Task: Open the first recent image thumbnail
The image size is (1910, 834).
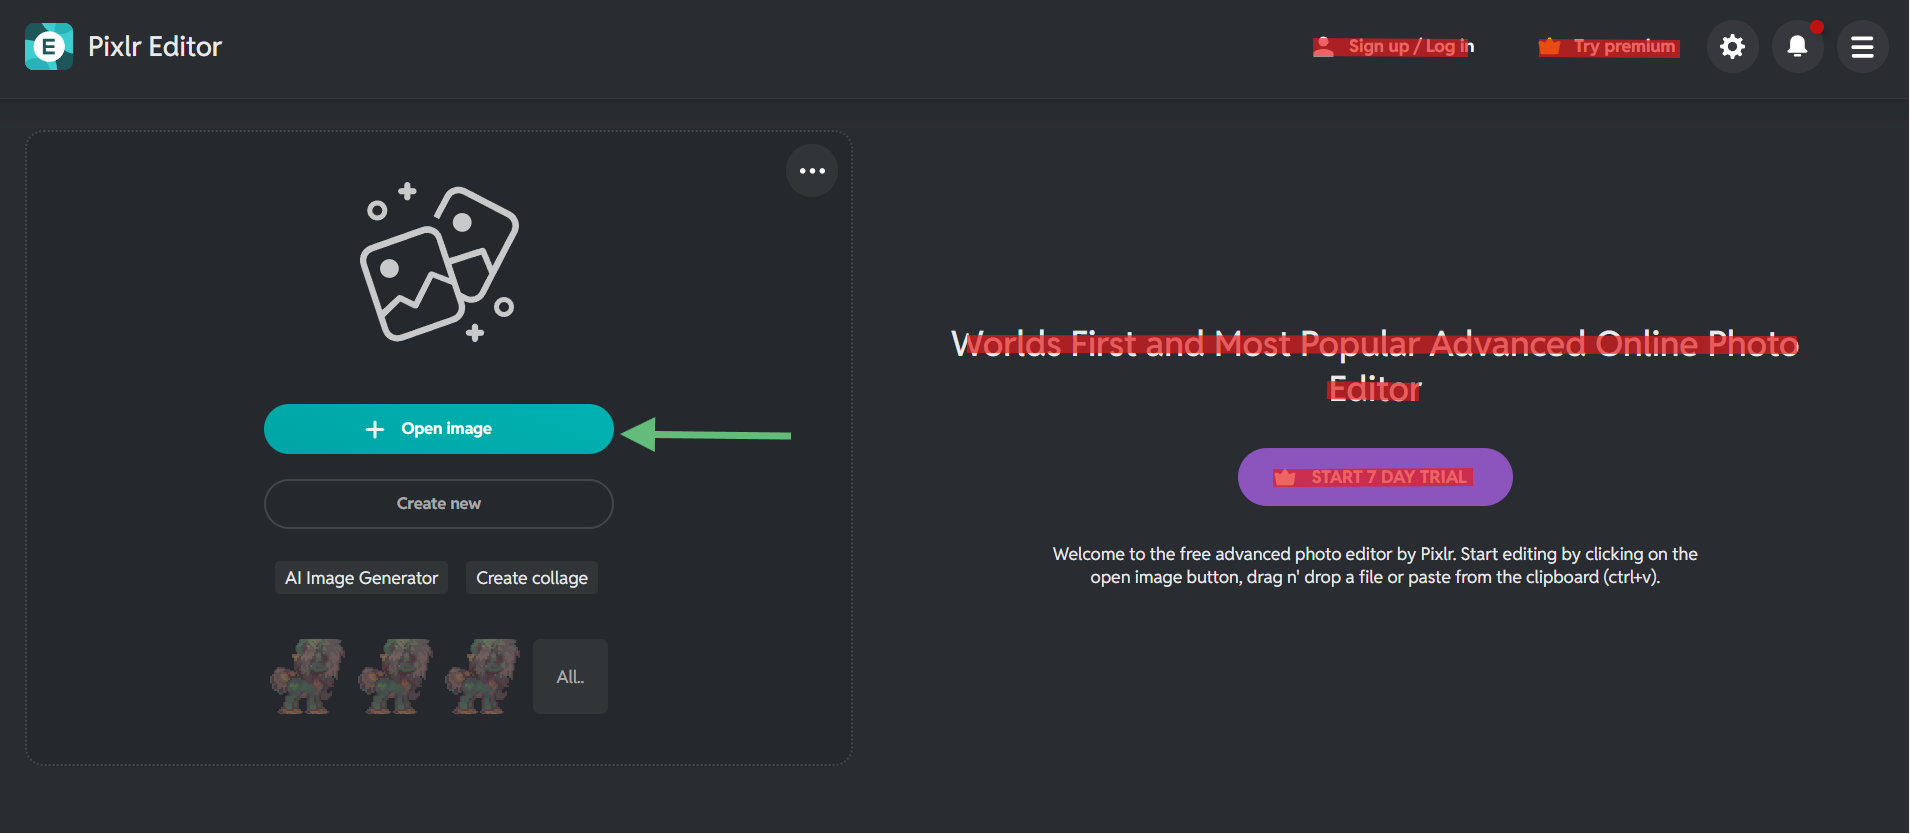Action: [307, 677]
